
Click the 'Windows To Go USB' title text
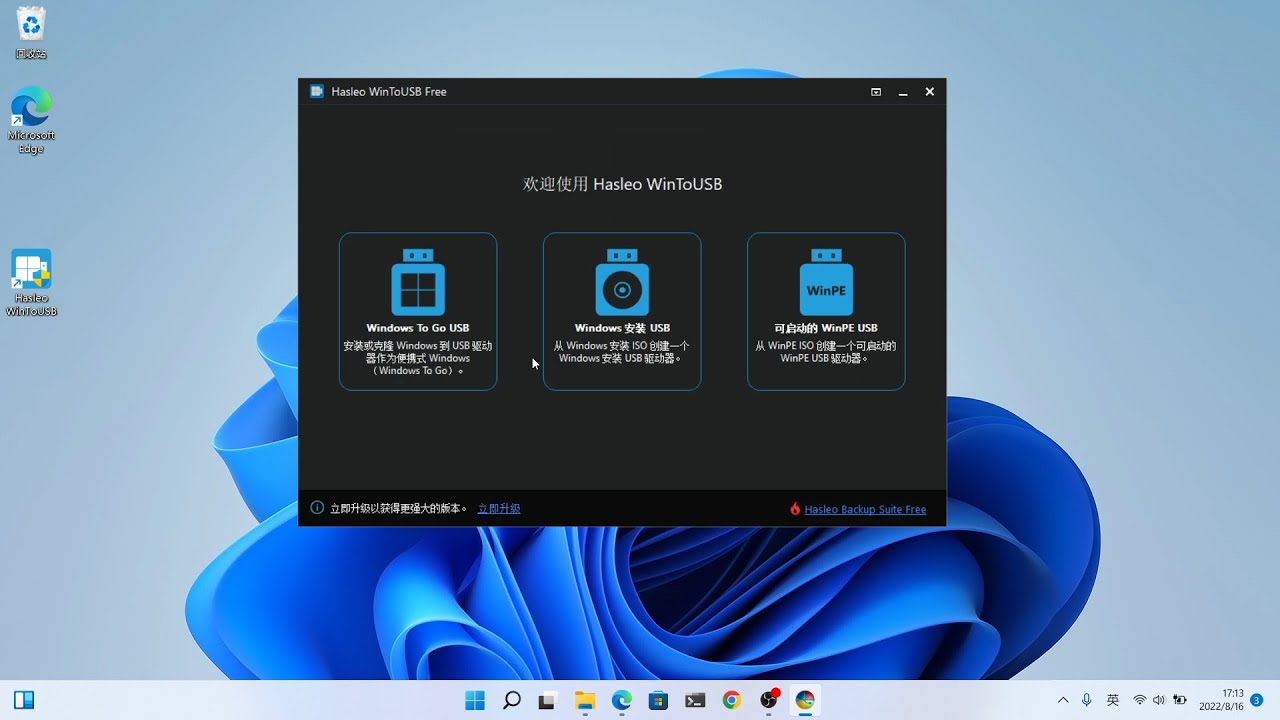pos(418,328)
